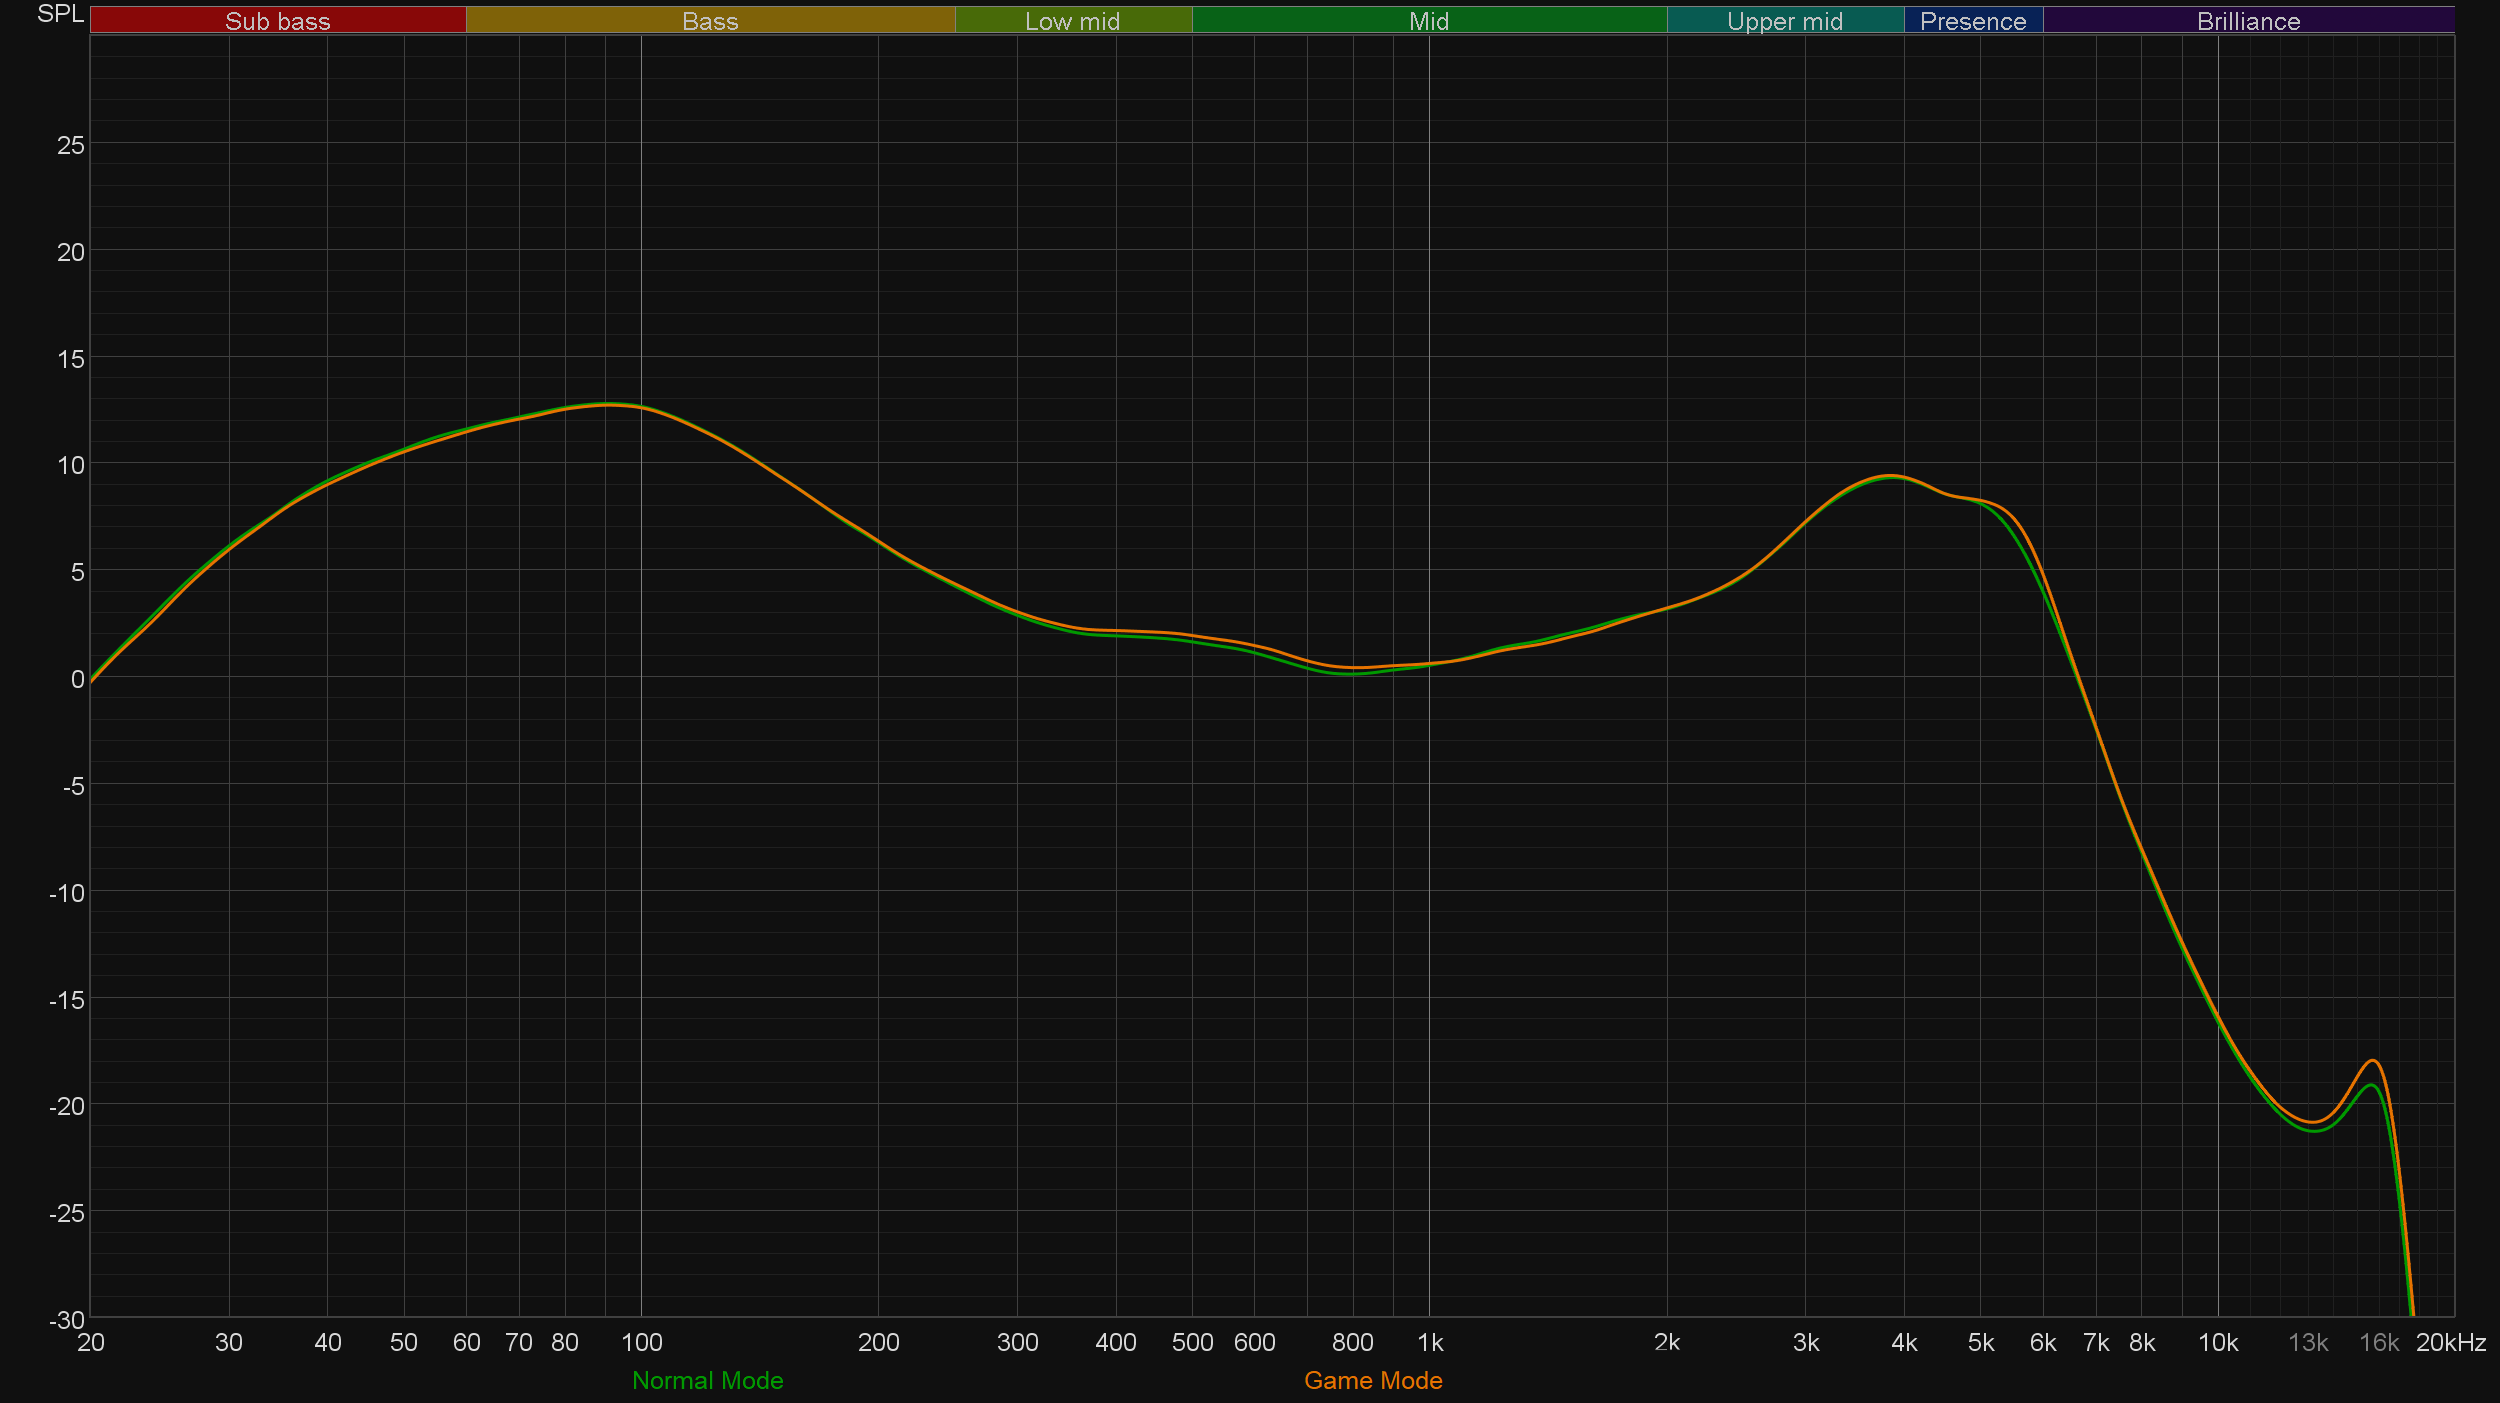Click the curve's bass peak near 100 Hz
This screenshot has width=2500, height=1403.
608,404
